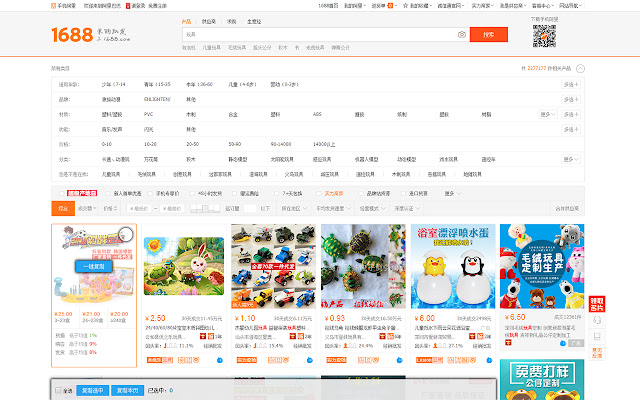
Task: Open the 网站导航 dropdown in top bar
Action: pos(570,6)
